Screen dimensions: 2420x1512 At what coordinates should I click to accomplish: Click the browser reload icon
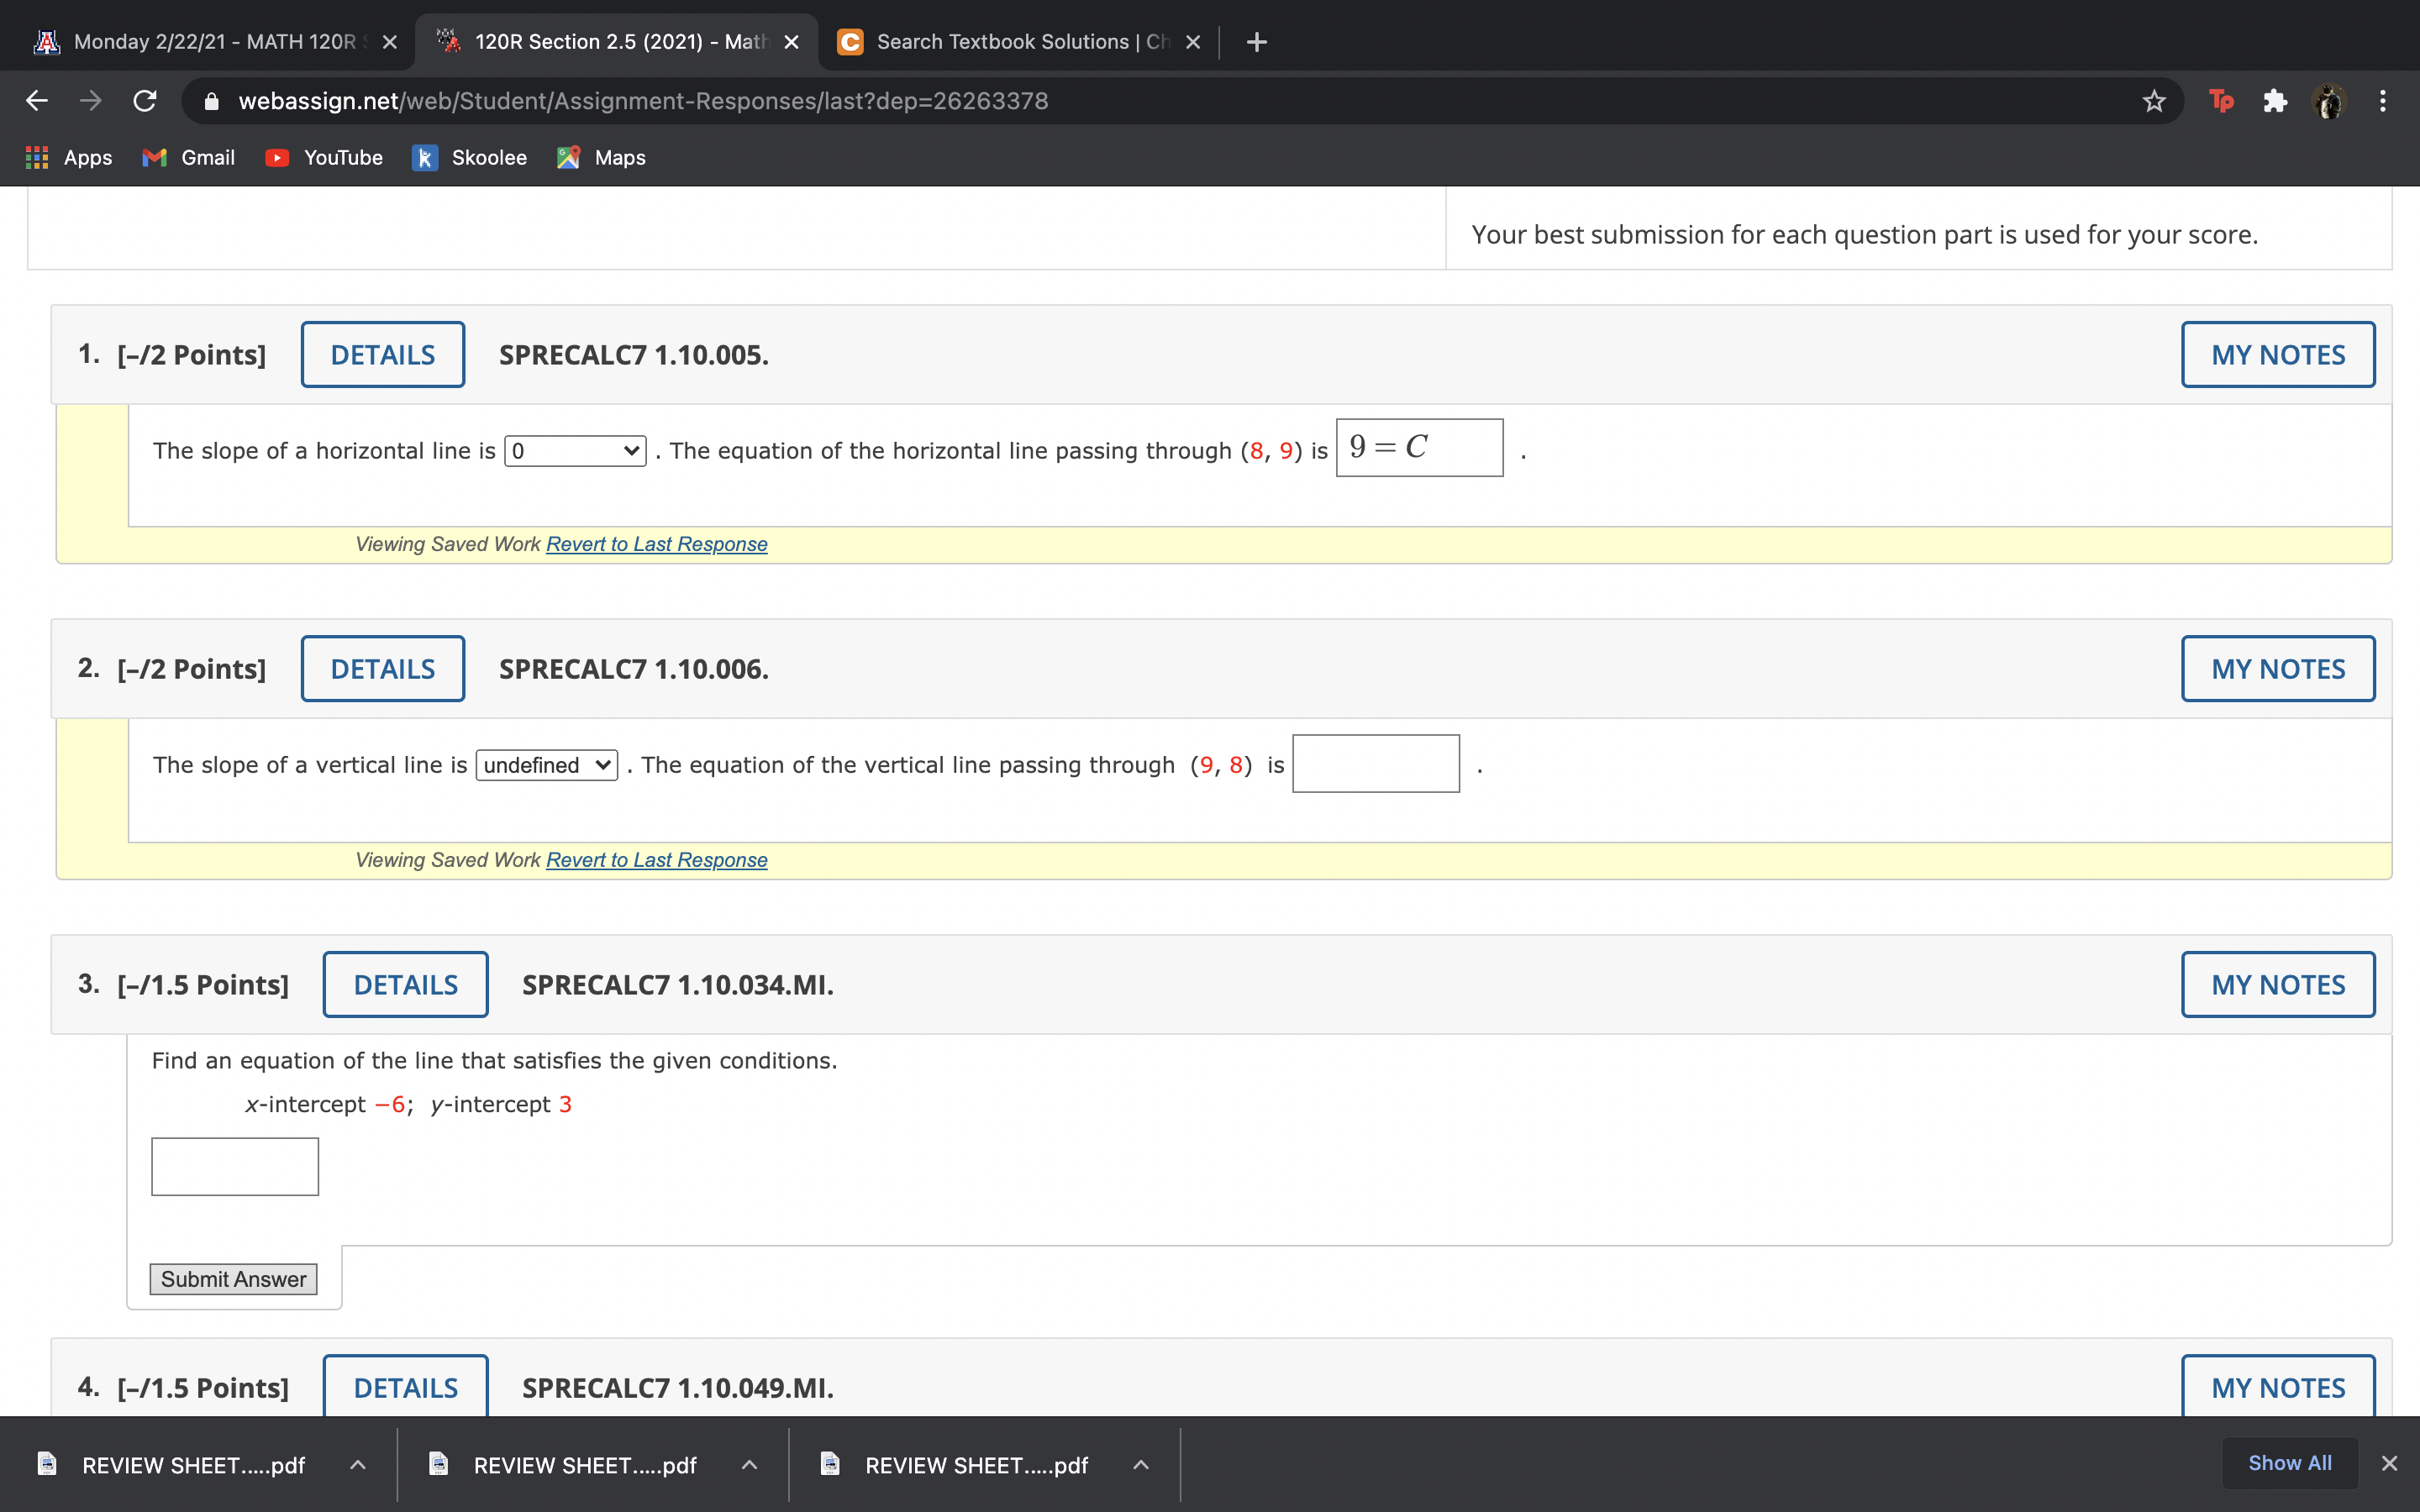coord(145,101)
